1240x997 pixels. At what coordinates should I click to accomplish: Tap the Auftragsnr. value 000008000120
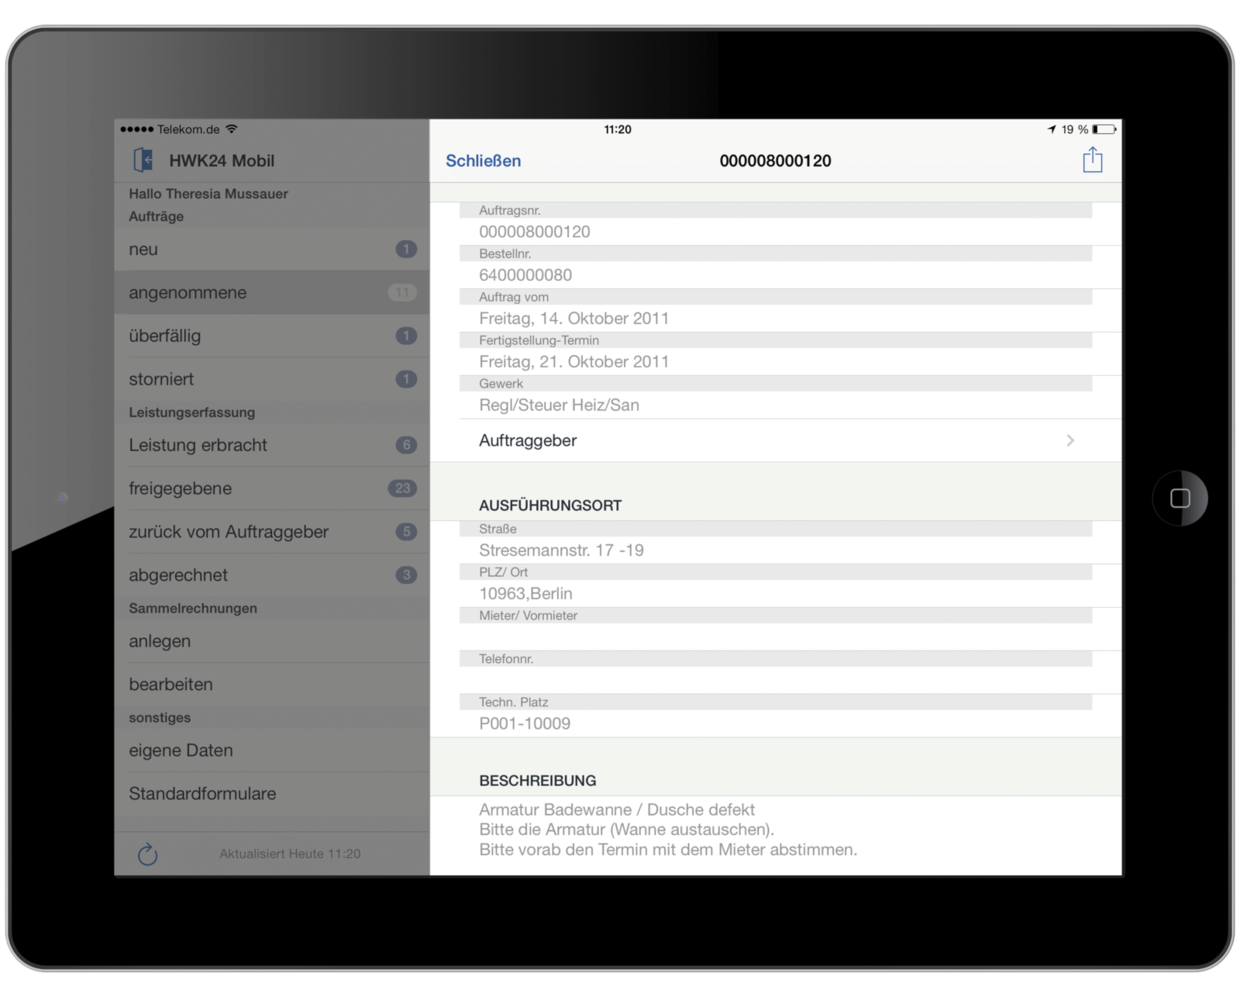[x=534, y=232]
